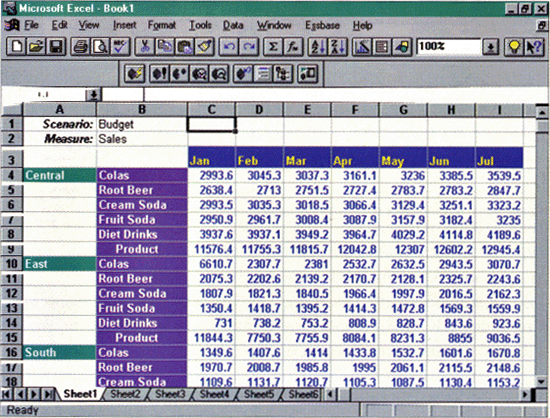Click the Paste clipboard icon
550x418 pixels.
tap(185, 46)
